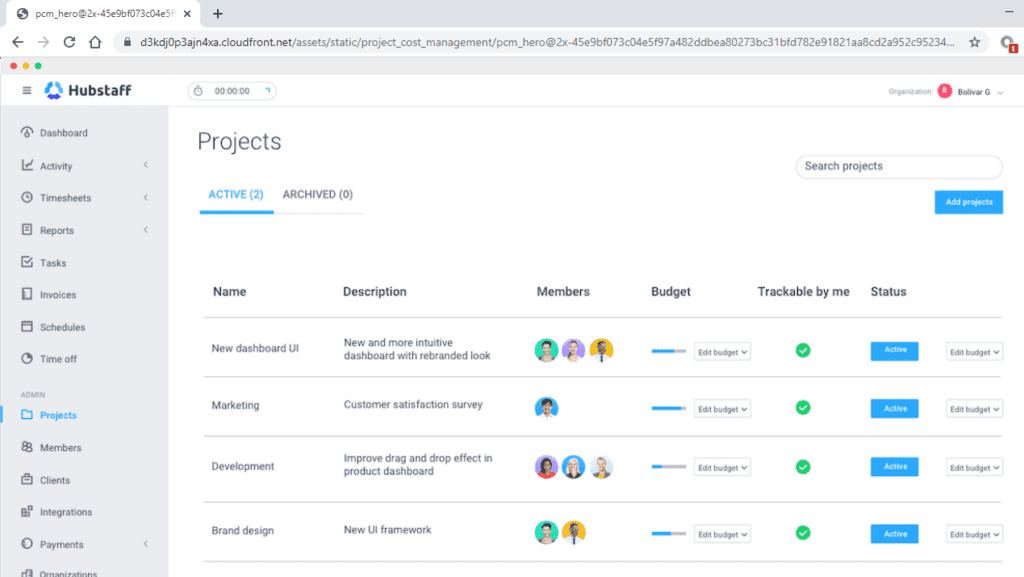This screenshot has height=577, width=1024.
Task: Toggle the sidebar with the hamburger icon
Action: tap(26, 89)
